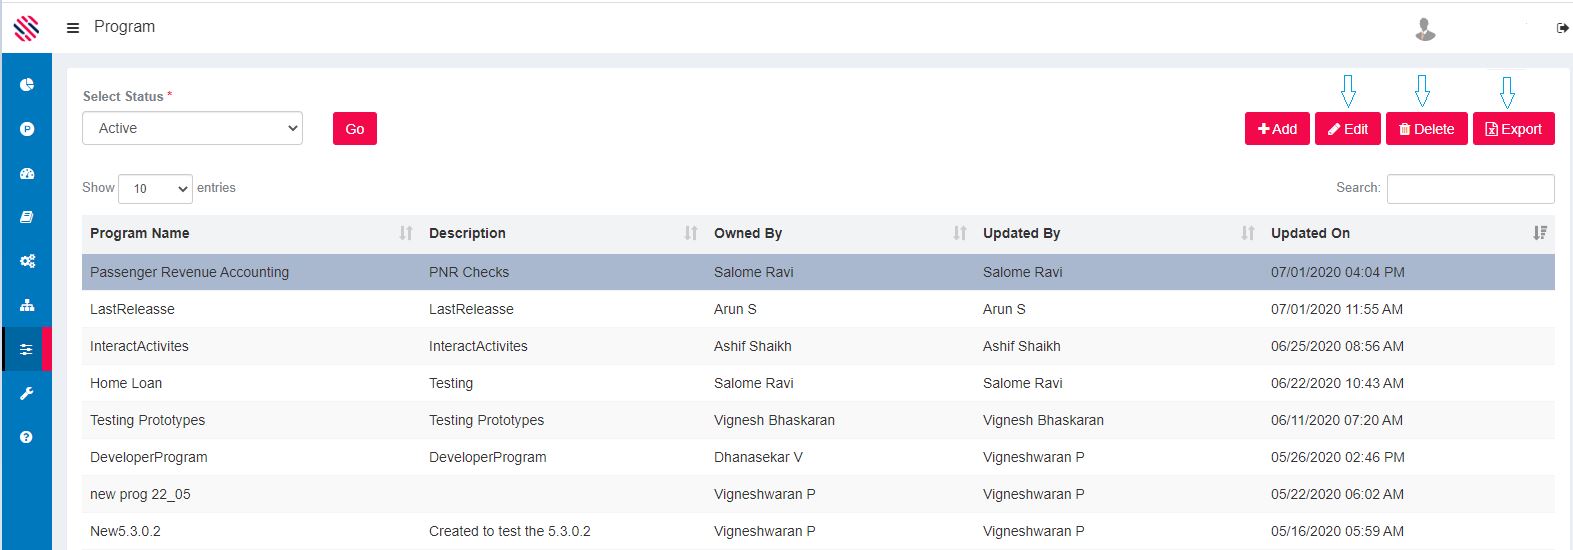1573x550 pixels.
Task: Click the help question mark icon
Action: coord(27,437)
